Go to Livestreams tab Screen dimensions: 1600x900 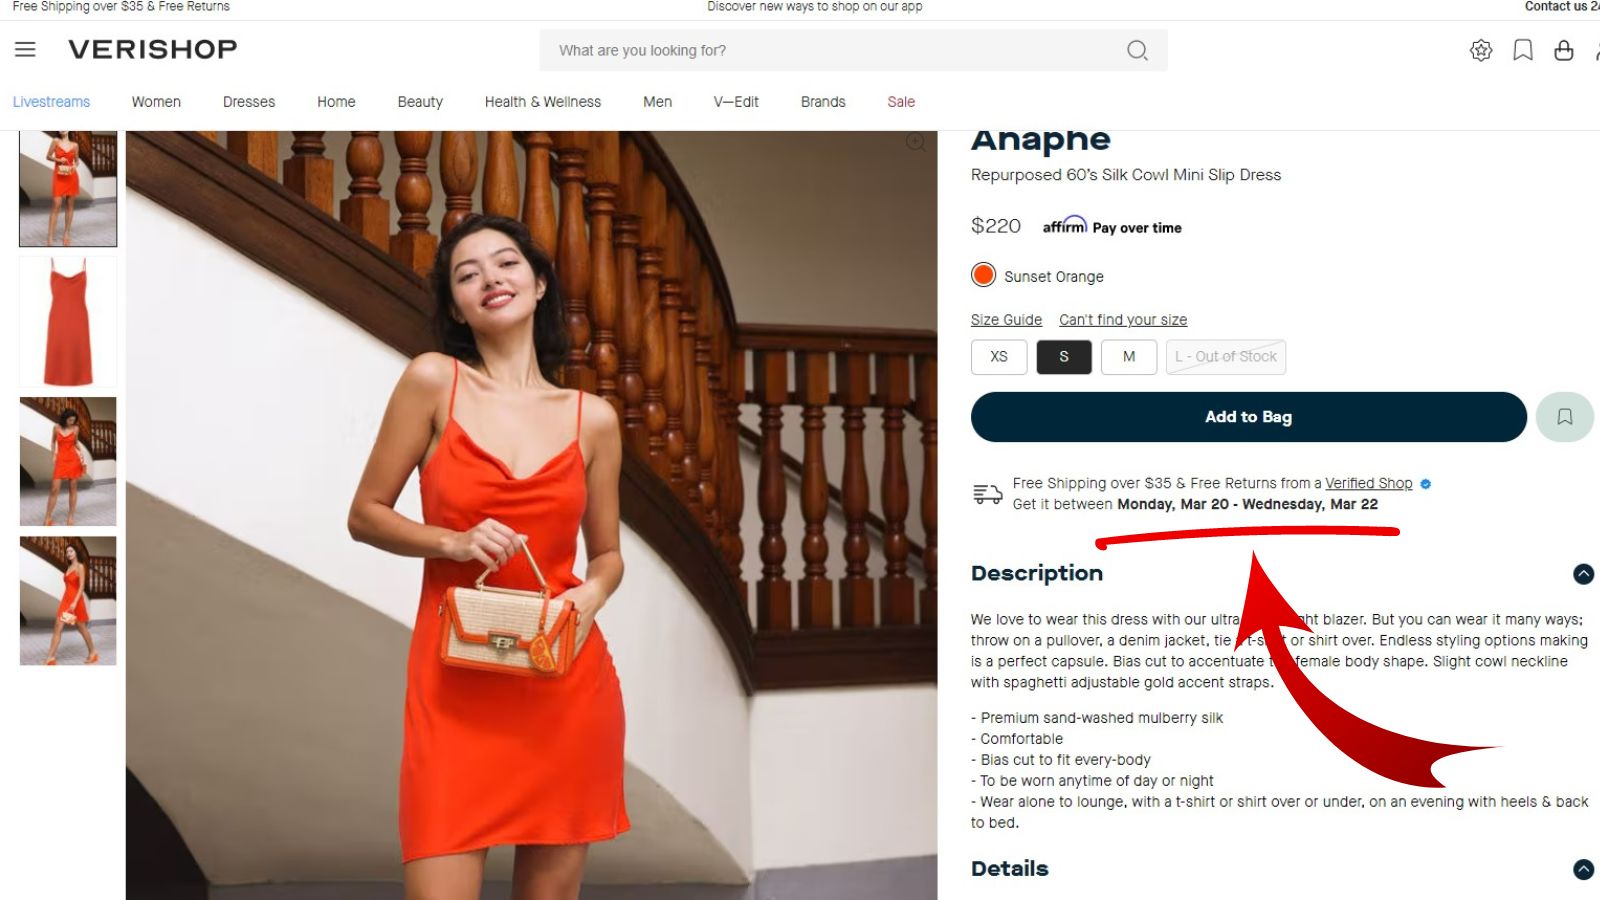[x=51, y=102]
